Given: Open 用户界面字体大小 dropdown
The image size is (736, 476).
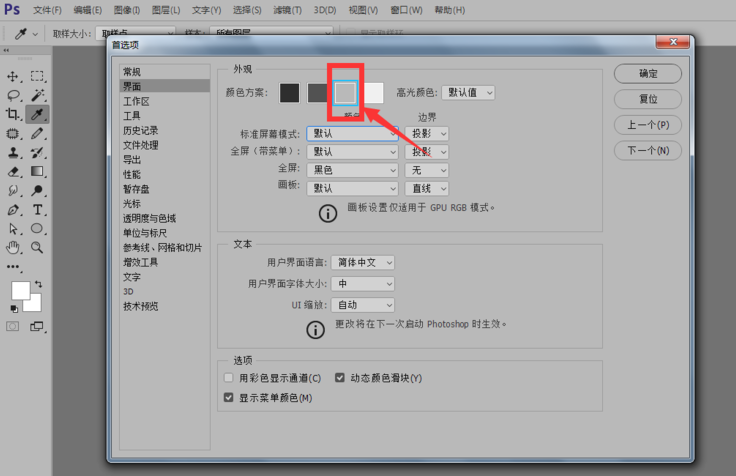Looking at the screenshot, I should (363, 284).
